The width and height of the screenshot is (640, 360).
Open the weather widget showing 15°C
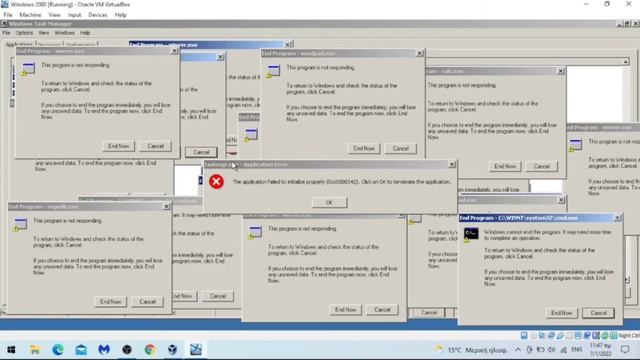[471, 350]
